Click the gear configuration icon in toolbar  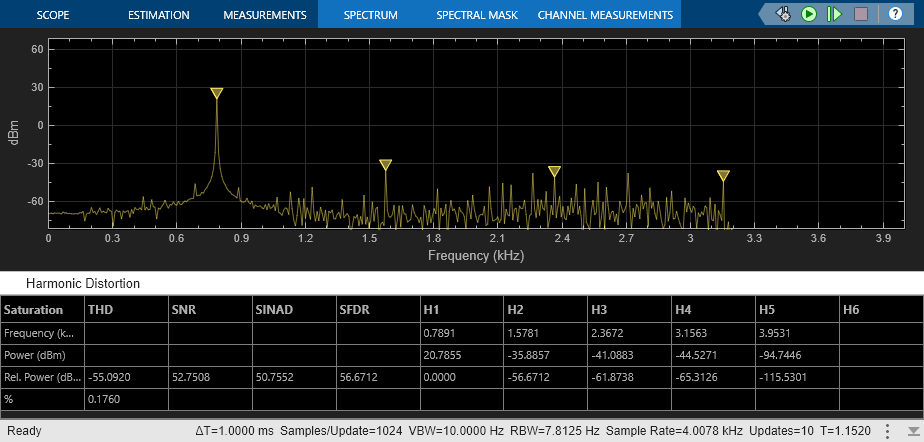tap(783, 14)
